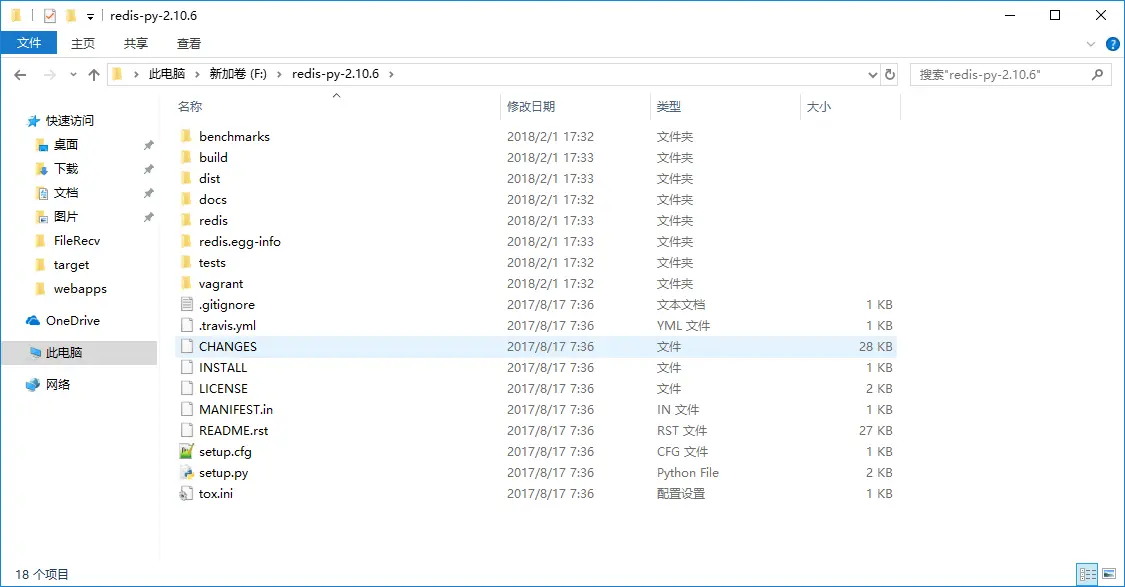
Task: Select FileRecv in the navigation pane
Action: point(76,240)
